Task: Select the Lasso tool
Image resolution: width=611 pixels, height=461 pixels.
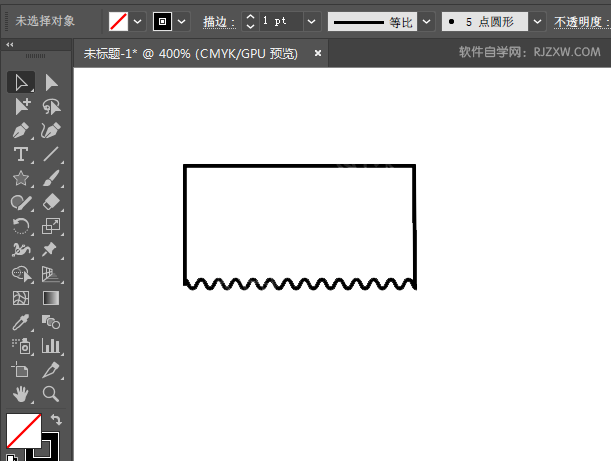Action: tap(51, 106)
